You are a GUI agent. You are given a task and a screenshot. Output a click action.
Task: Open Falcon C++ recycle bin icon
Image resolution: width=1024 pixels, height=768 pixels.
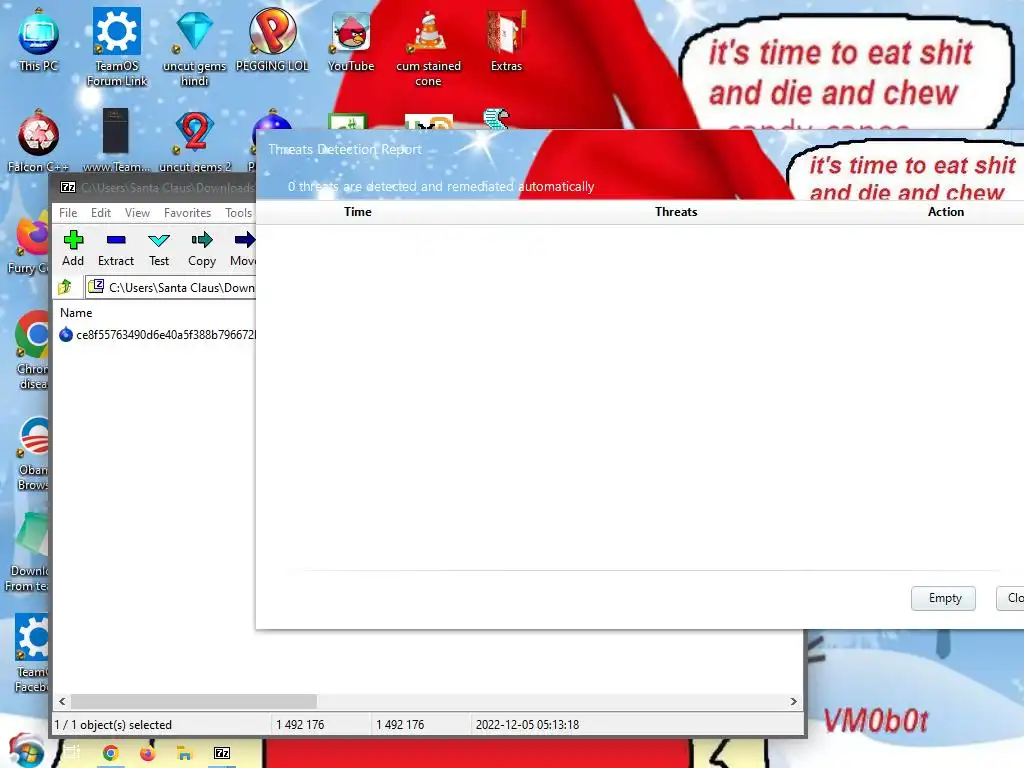38,140
